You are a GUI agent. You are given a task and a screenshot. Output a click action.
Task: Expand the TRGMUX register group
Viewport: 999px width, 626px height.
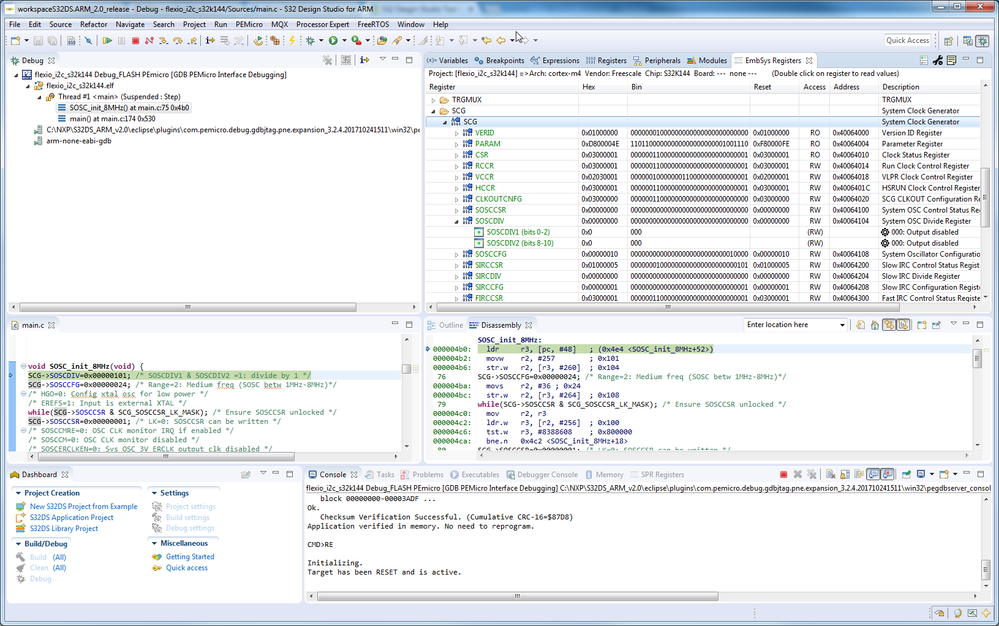pyautogui.click(x=433, y=100)
